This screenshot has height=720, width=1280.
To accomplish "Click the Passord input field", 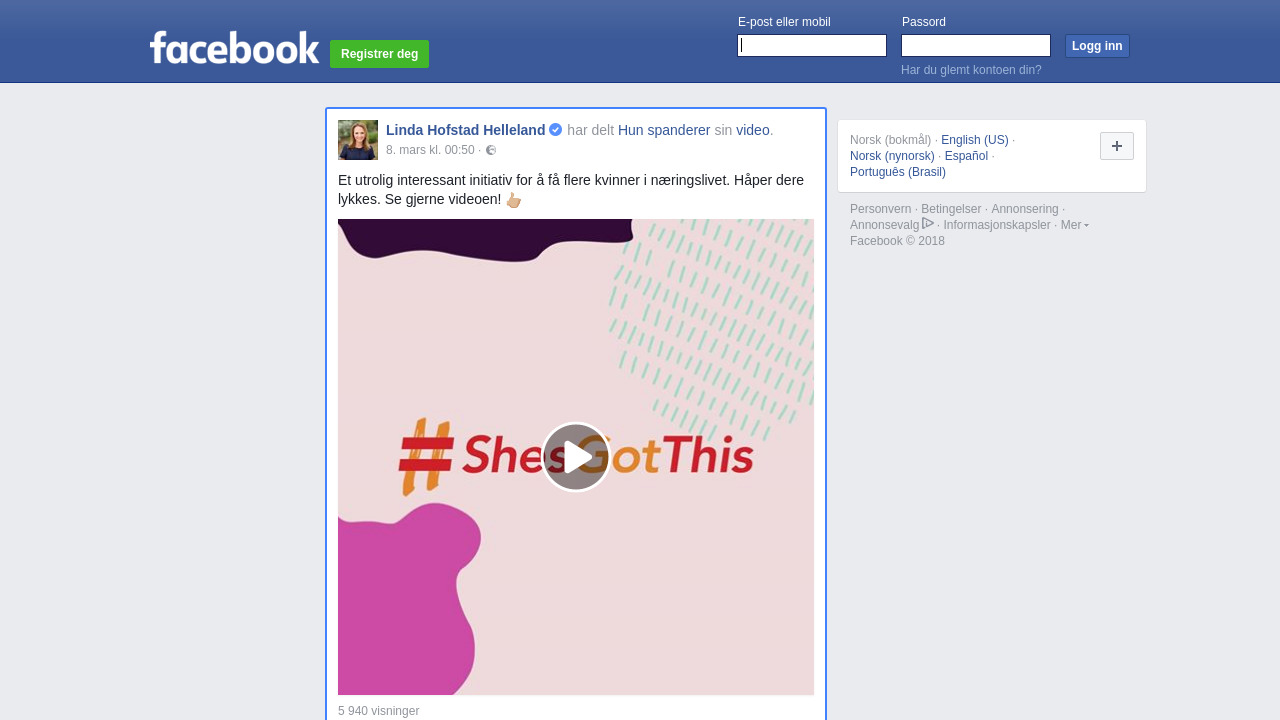I will (x=976, y=46).
